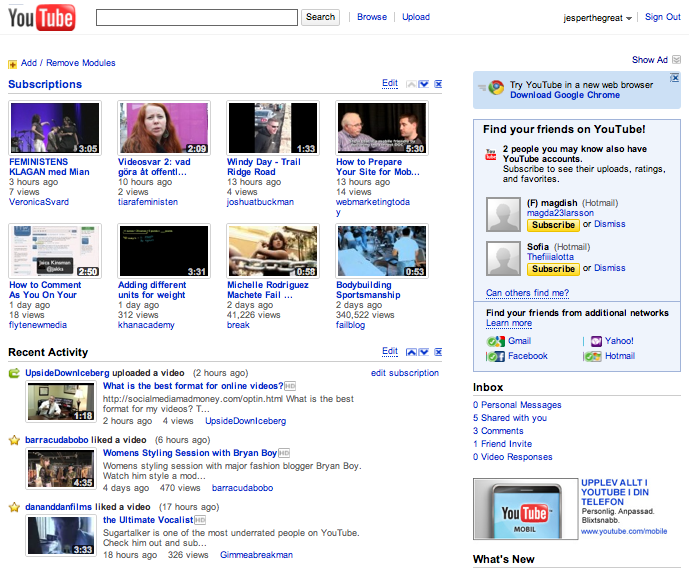Click the small YouTube icon in friends box

coord(491,155)
